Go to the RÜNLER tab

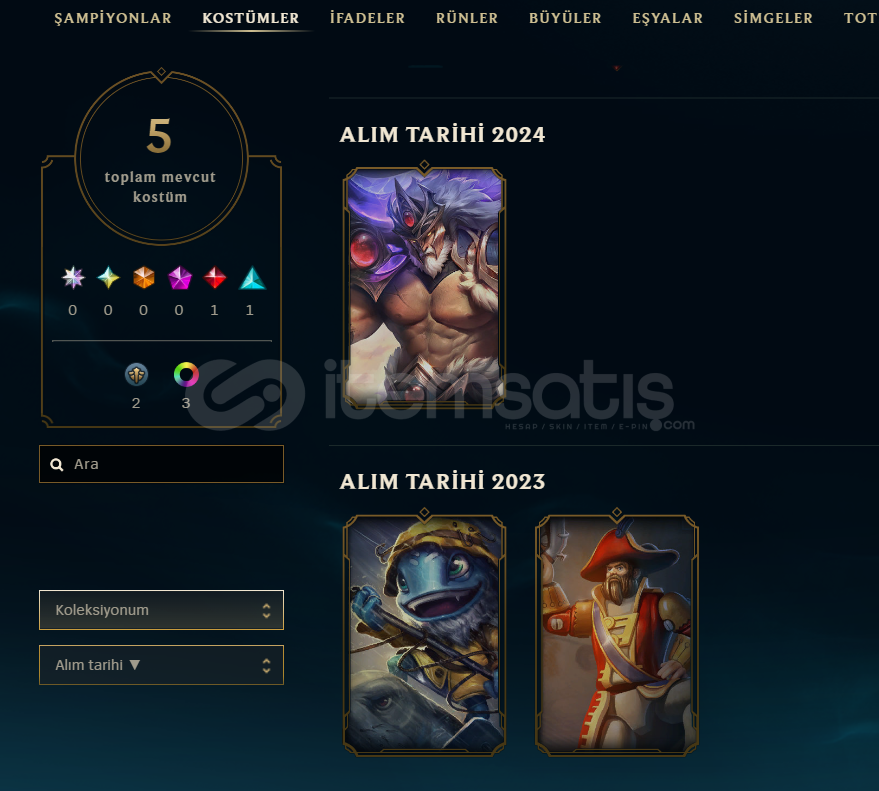pyautogui.click(x=467, y=18)
